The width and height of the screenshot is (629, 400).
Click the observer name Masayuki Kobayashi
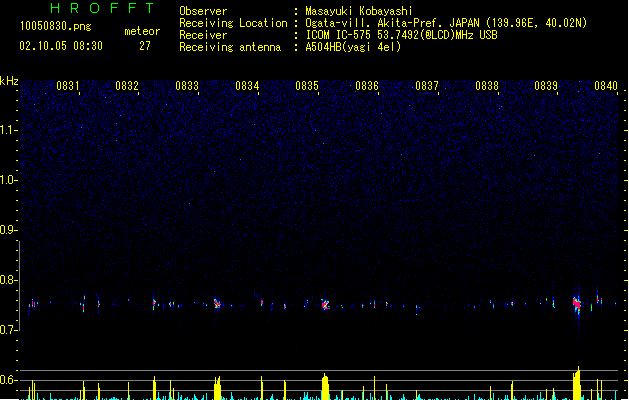click(x=358, y=11)
